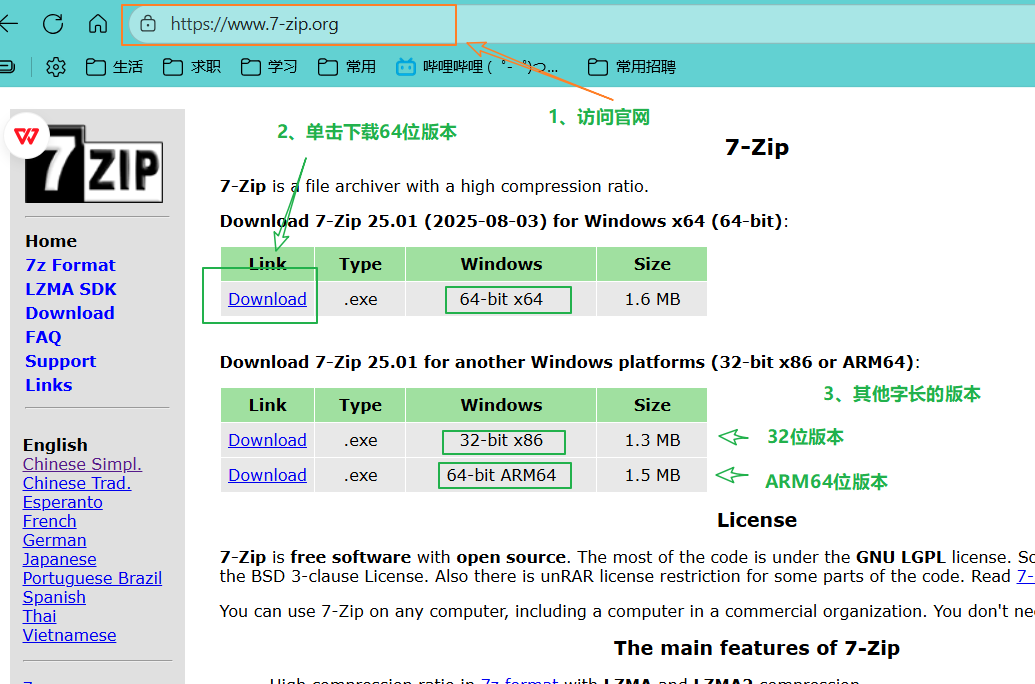Screen dimensions: 1035x684
Task: Click the 1.3 MB size cell
Action: pyautogui.click(x=652, y=440)
